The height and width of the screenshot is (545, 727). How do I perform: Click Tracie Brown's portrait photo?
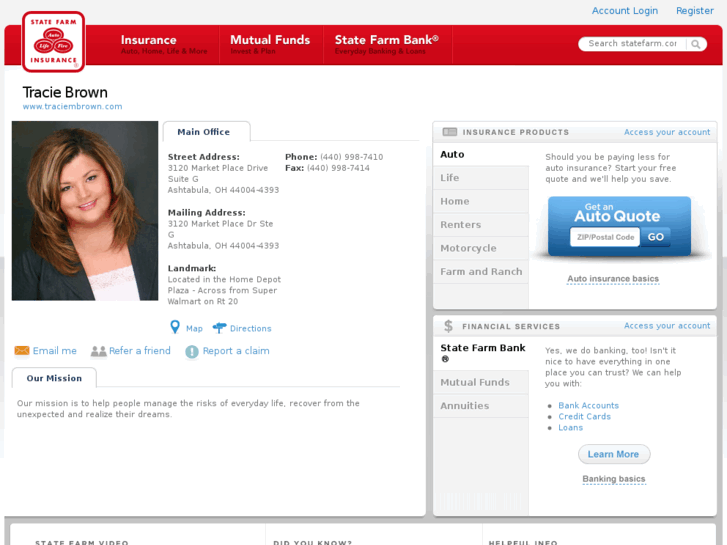pos(85,211)
